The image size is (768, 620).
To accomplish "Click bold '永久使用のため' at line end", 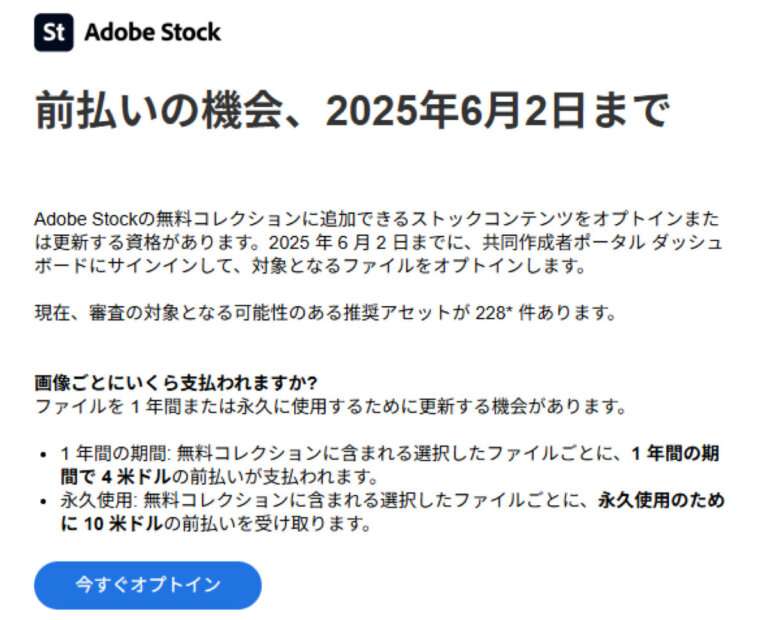I will tap(661, 501).
